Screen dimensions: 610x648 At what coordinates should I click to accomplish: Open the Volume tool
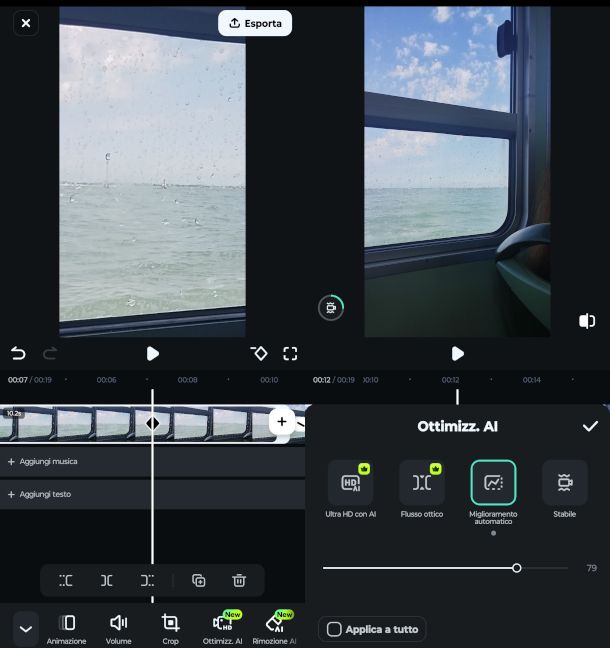[119, 629]
